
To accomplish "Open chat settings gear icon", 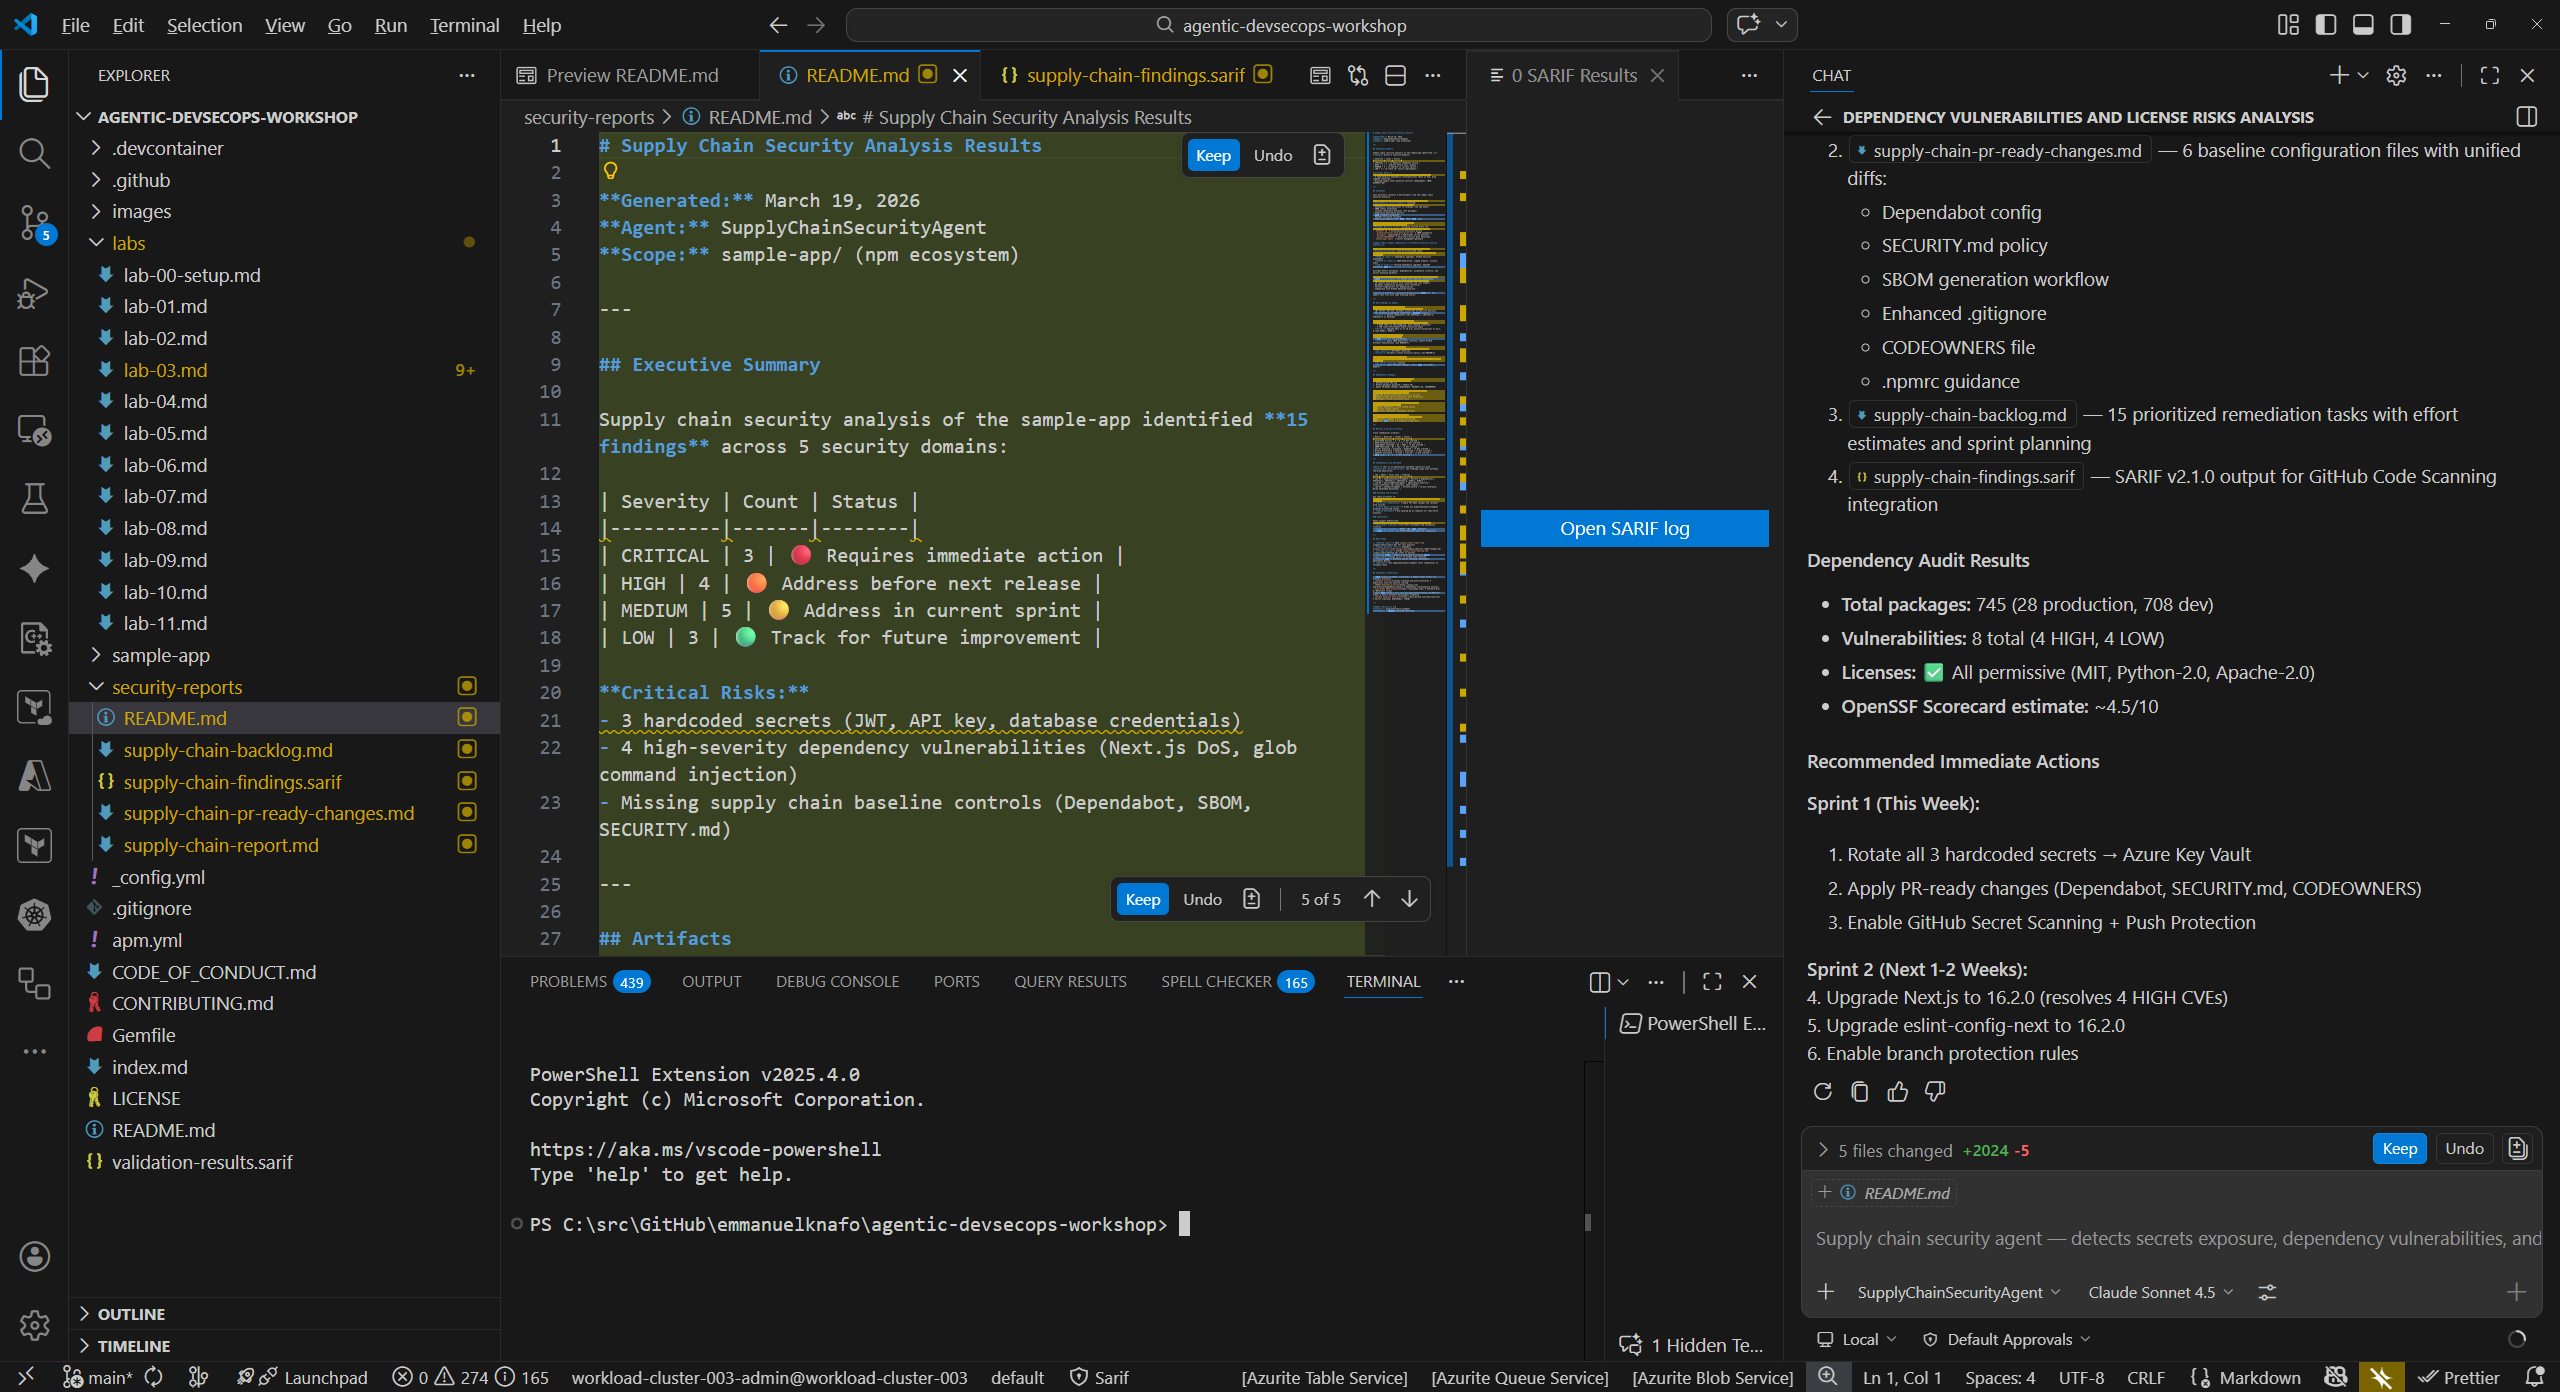I will (x=2396, y=75).
